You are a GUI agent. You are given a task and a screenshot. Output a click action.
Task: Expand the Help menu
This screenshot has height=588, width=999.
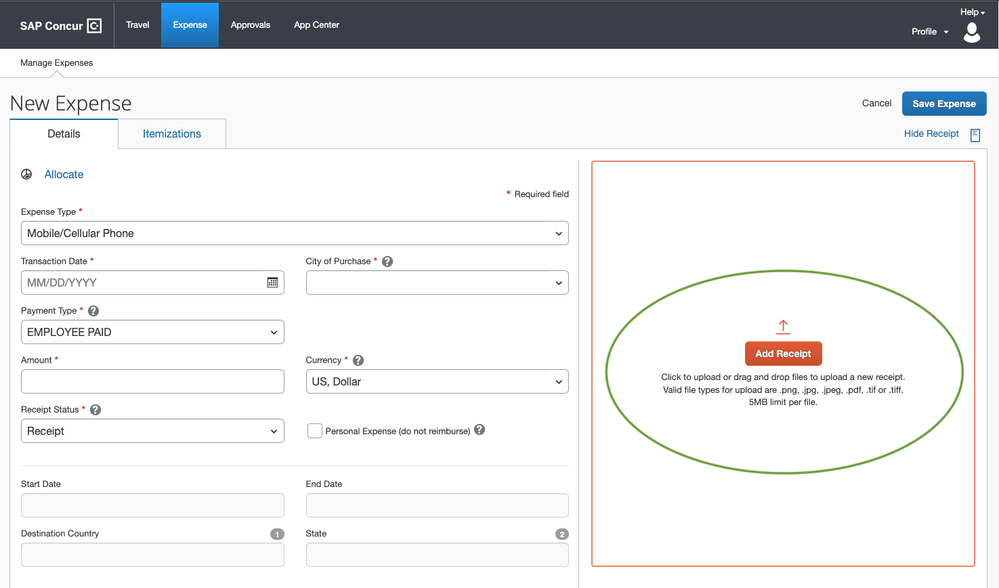pos(972,12)
